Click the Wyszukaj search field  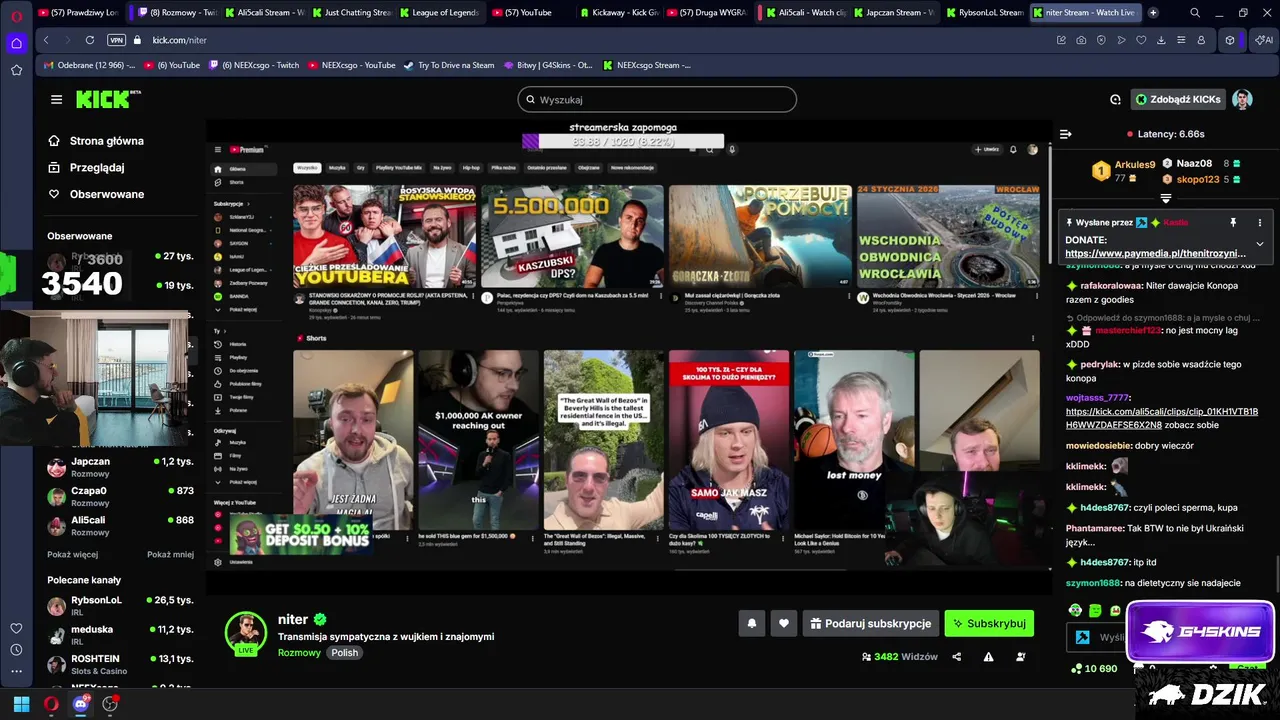pos(657,99)
